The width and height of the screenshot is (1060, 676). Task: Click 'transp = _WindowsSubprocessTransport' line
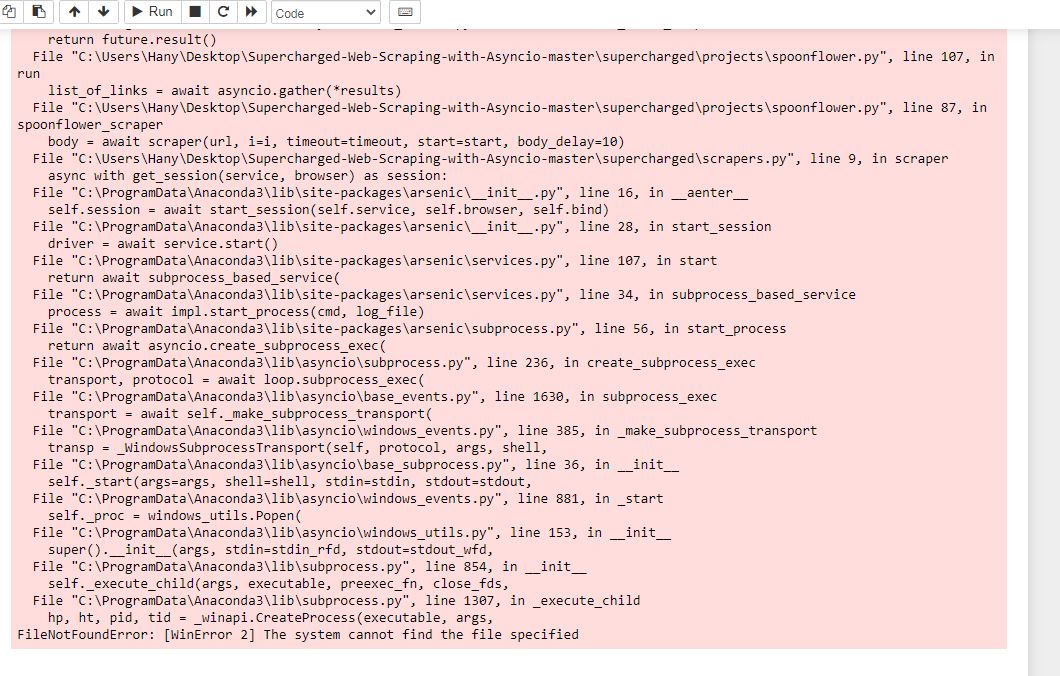(x=297, y=448)
